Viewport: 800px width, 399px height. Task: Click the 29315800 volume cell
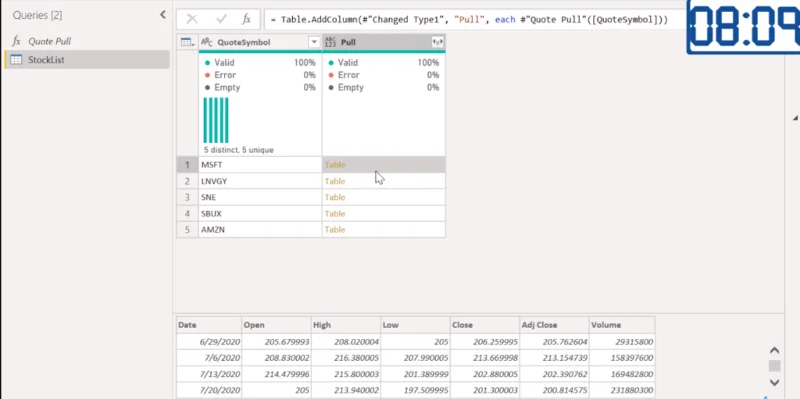pos(622,342)
